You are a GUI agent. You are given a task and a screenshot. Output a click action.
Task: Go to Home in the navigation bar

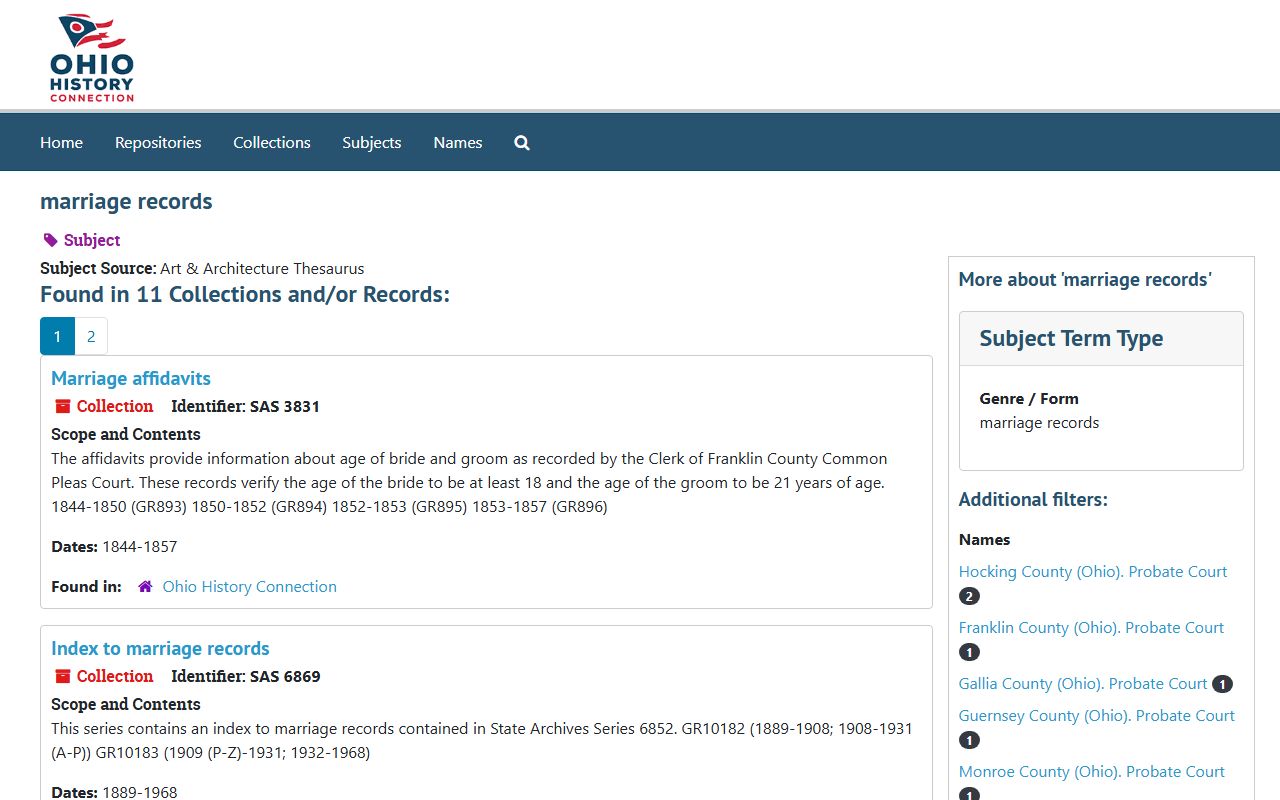coord(61,143)
